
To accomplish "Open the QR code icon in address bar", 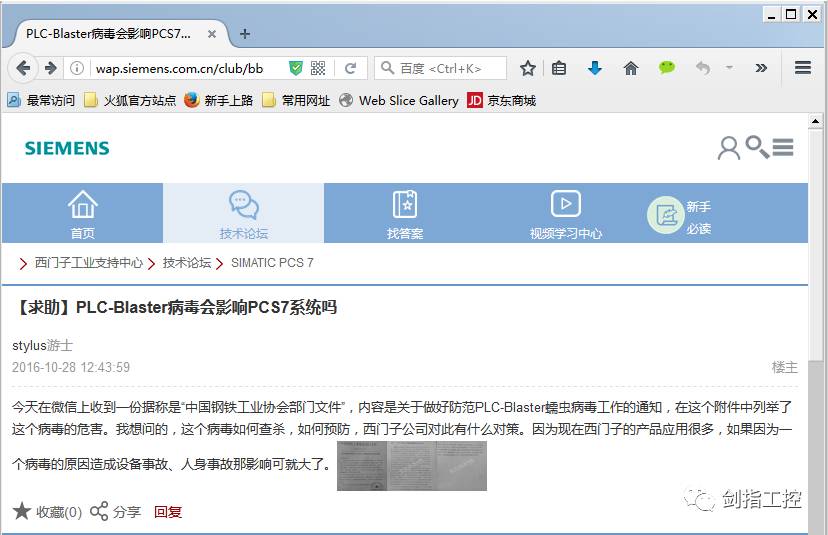I will coord(318,68).
